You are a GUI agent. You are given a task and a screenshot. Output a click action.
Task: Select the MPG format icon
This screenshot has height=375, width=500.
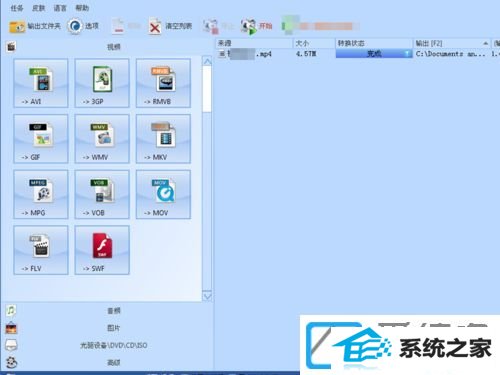pyautogui.click(x=41, y=194)
